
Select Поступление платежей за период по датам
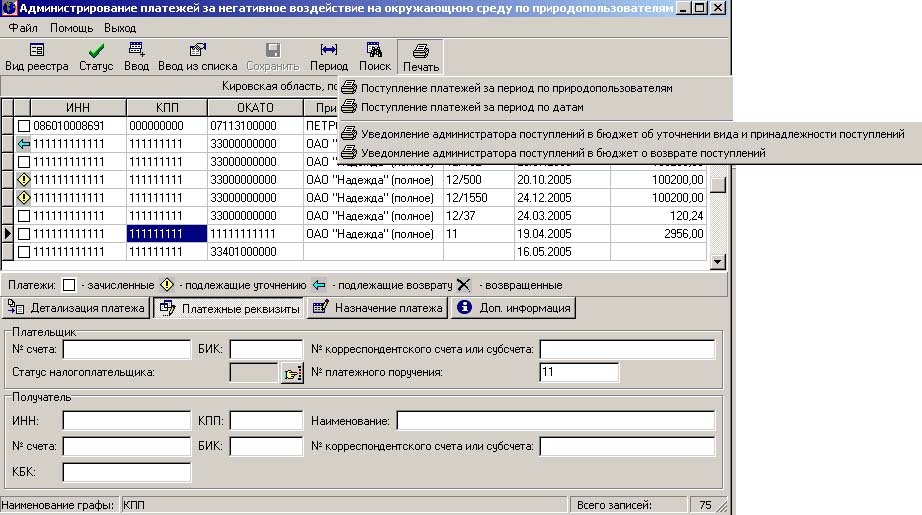pyautogui.click(x=472, y=106)
